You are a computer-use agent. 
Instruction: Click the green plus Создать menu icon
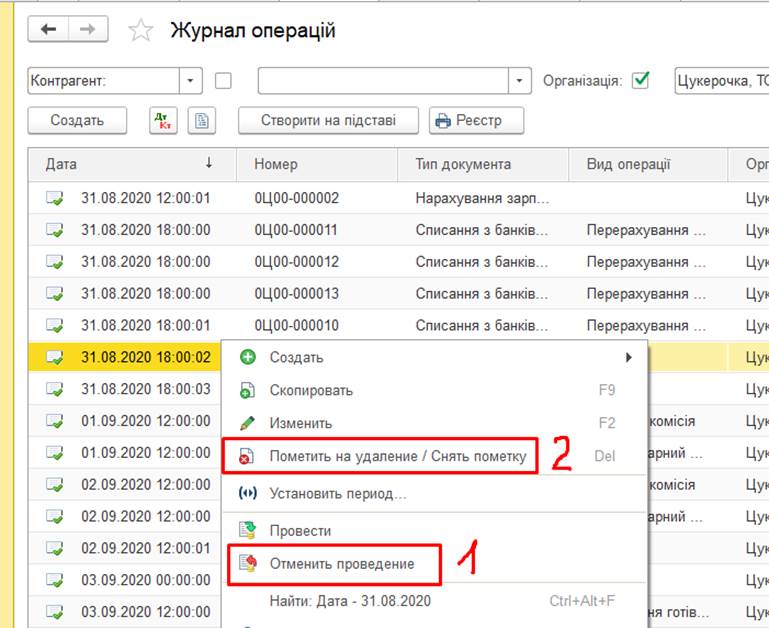248,357
